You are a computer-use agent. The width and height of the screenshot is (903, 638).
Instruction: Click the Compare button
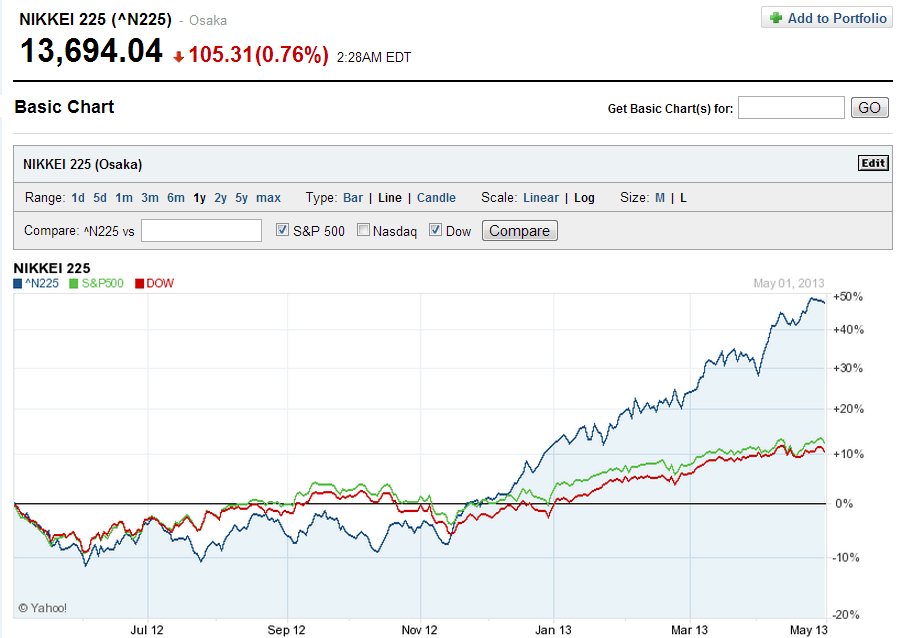point(519,231)
